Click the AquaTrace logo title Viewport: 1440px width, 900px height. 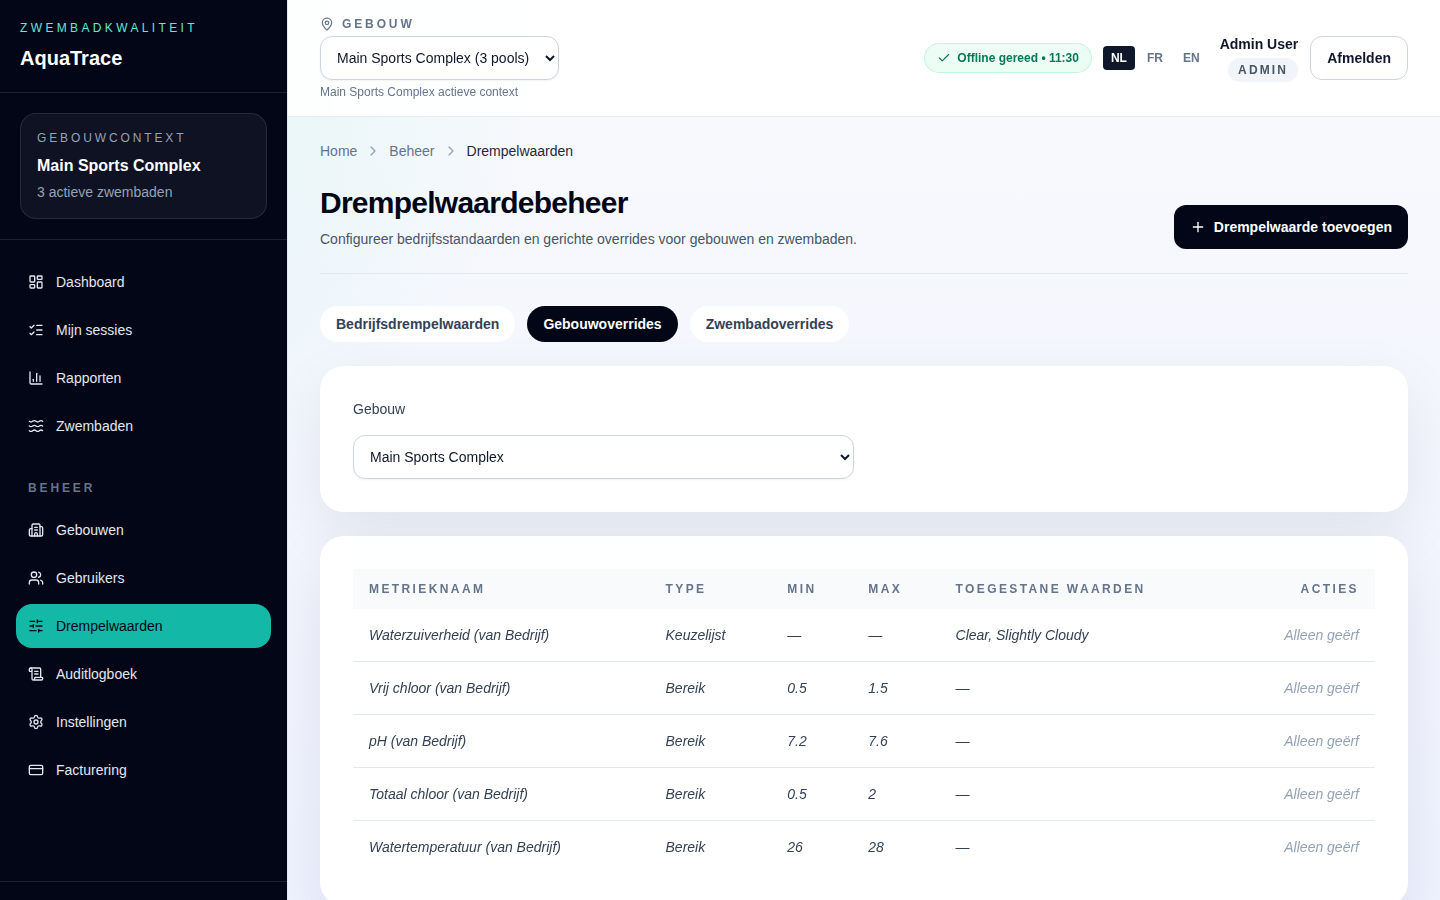click(71, 58)
